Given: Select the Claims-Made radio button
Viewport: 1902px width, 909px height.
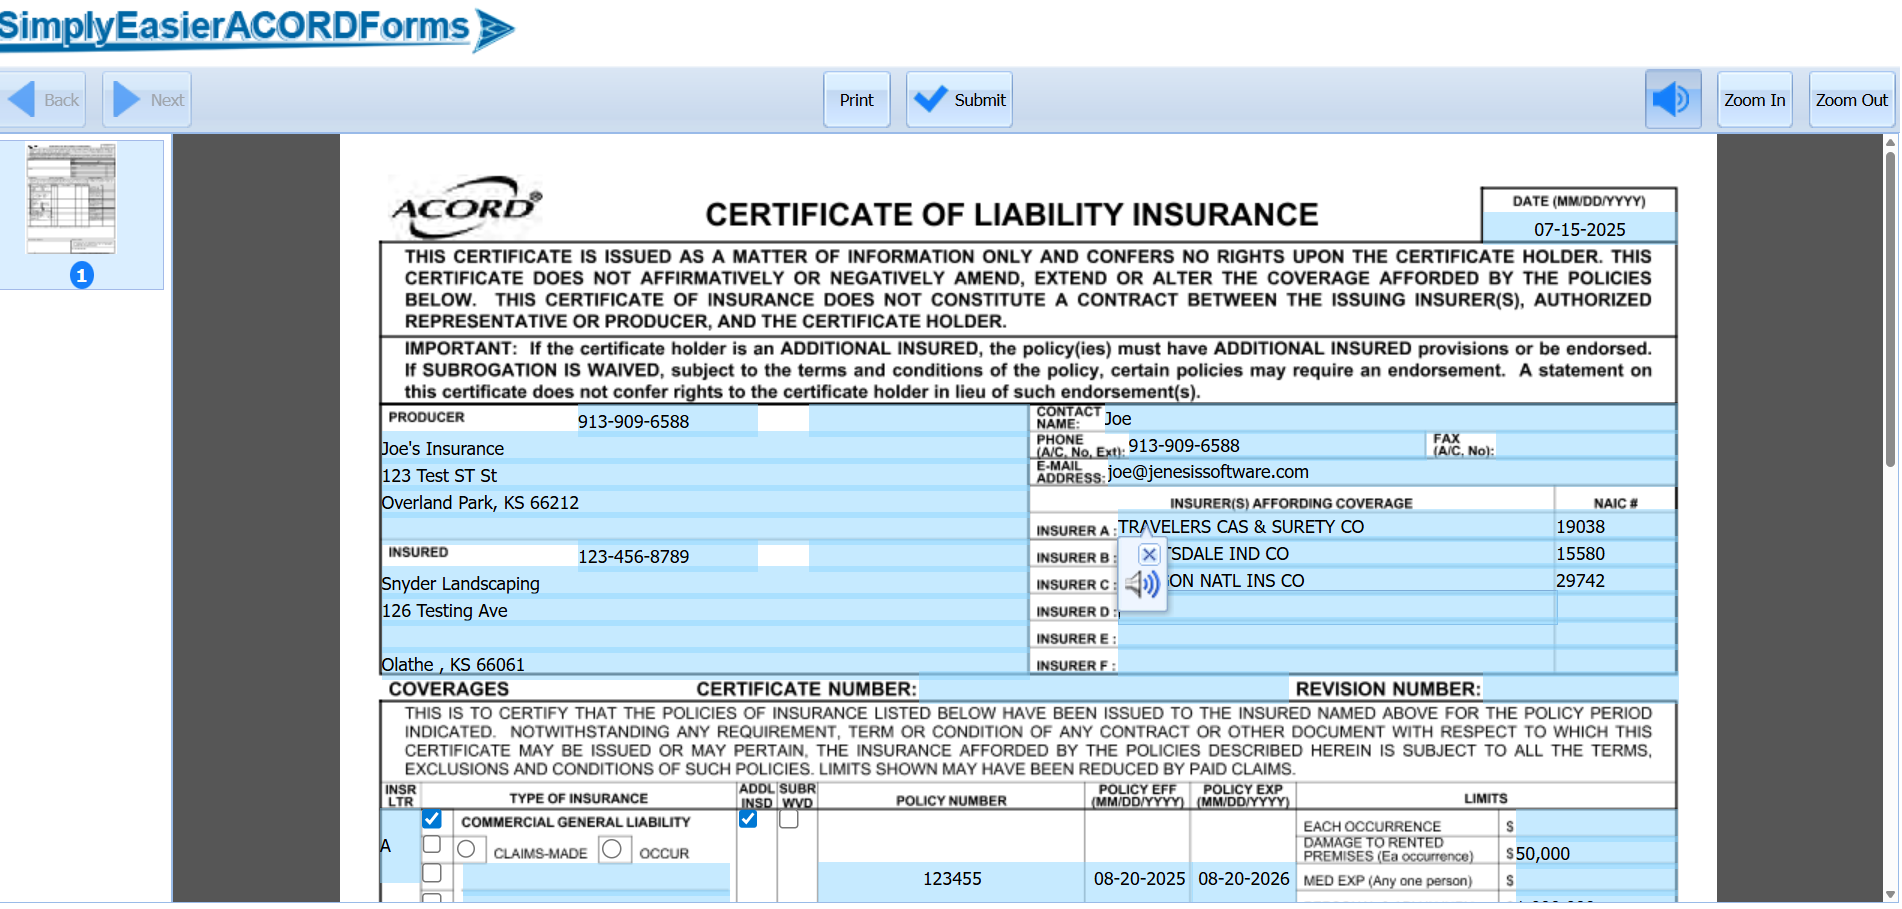Looking at the screenshot, I should point(466,849).
